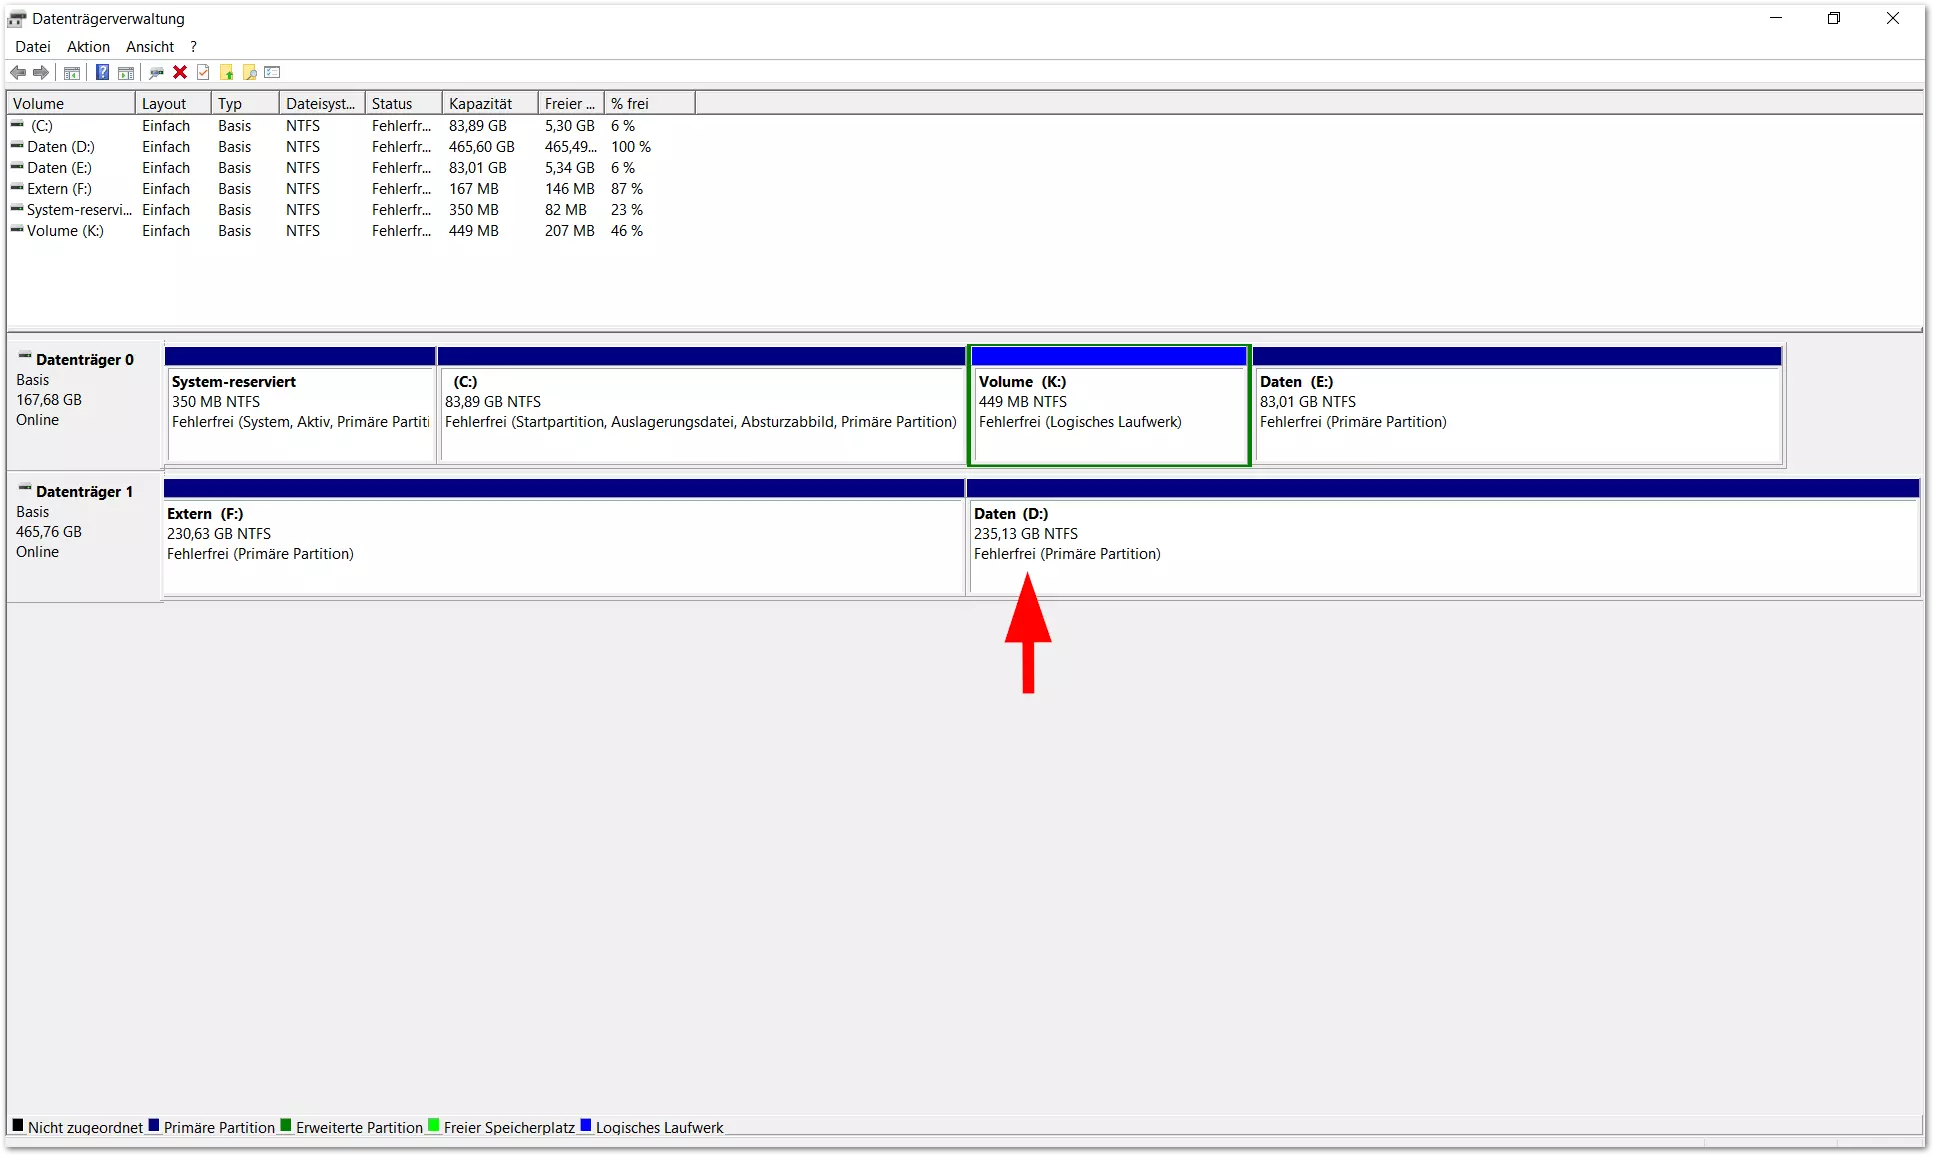Select the System-reserviert 350 MB partition block
This screenshot has width=1934, height=1156.
point(300,404)
